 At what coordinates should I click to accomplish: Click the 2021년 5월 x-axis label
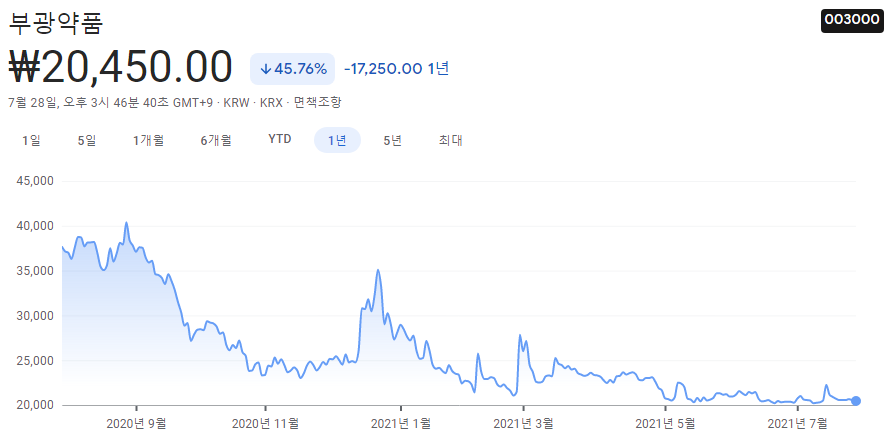click(x=665, y=423)
